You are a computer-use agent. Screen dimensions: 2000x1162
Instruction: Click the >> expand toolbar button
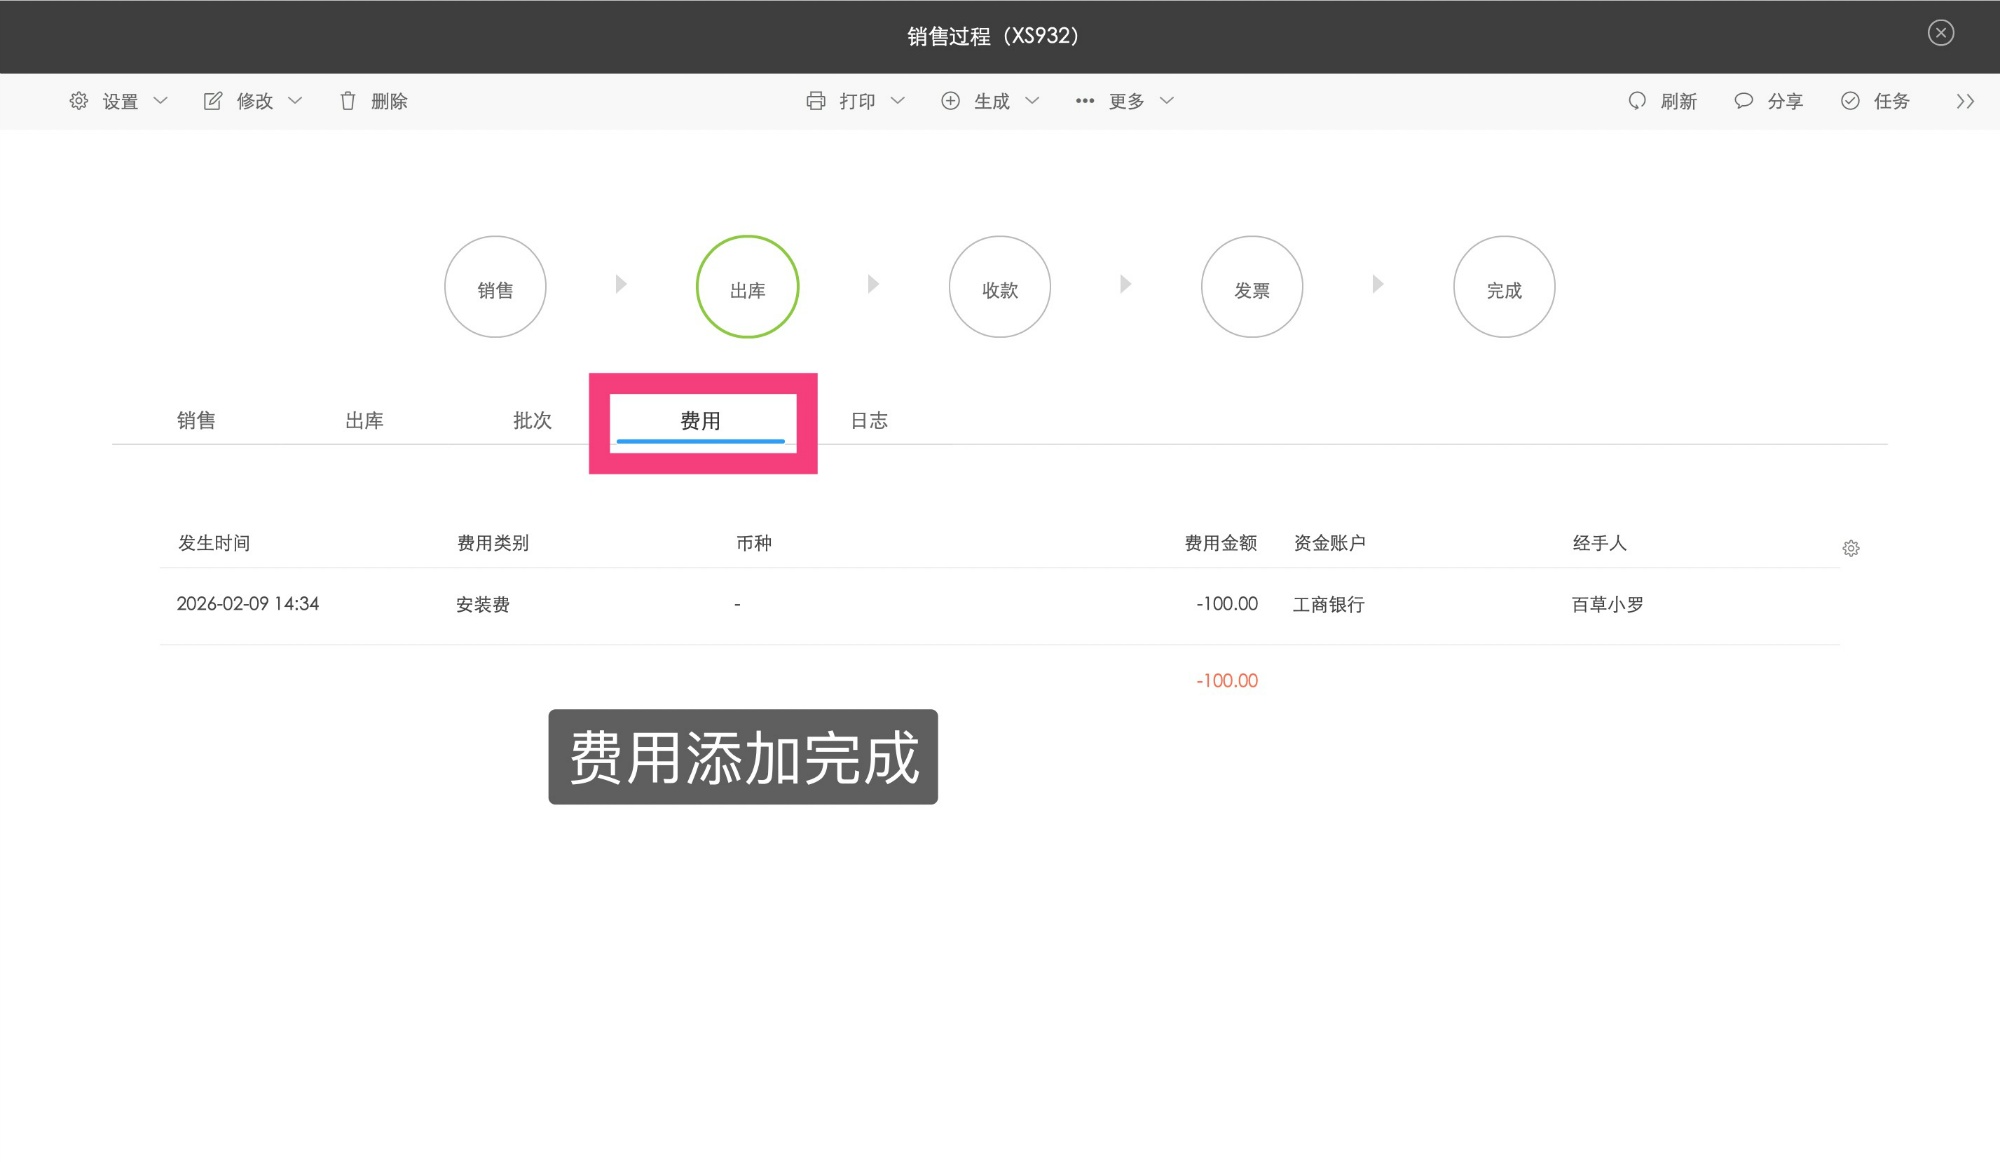1966,100
